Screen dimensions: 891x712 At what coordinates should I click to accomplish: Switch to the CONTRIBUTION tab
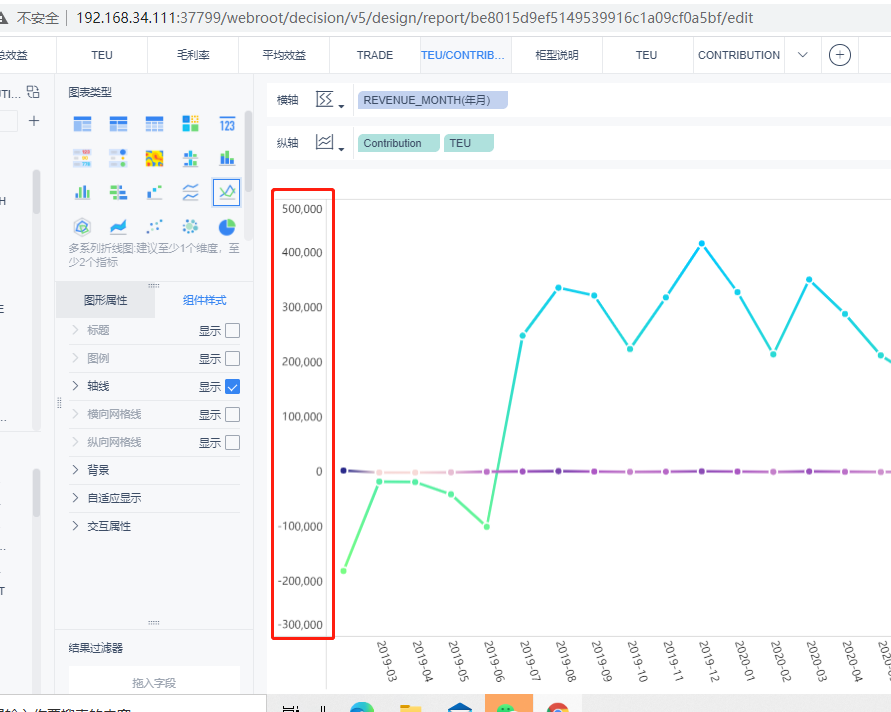(x=739, y=55)
